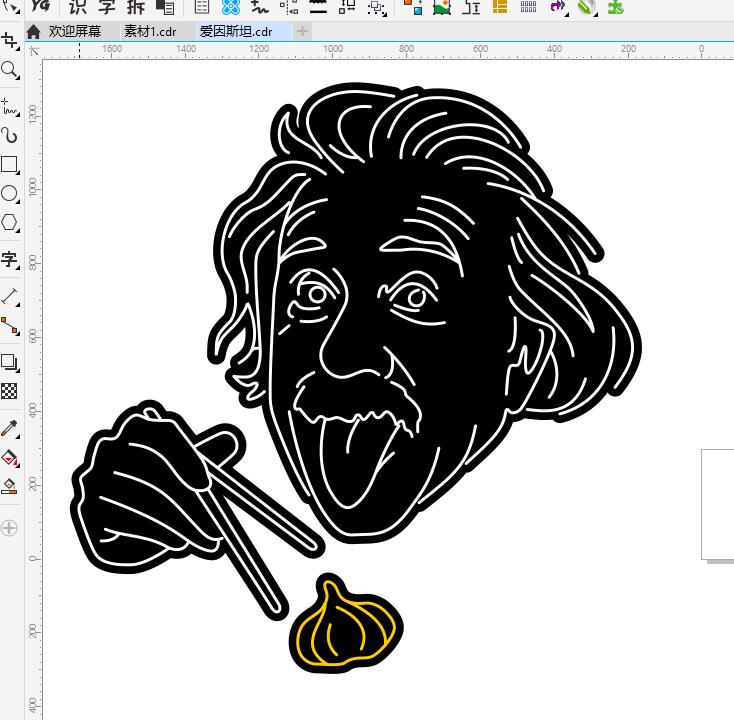The image size is (734, 720).
Task: Click the 识 plugin toolbar icon
Action: [78, 7]
